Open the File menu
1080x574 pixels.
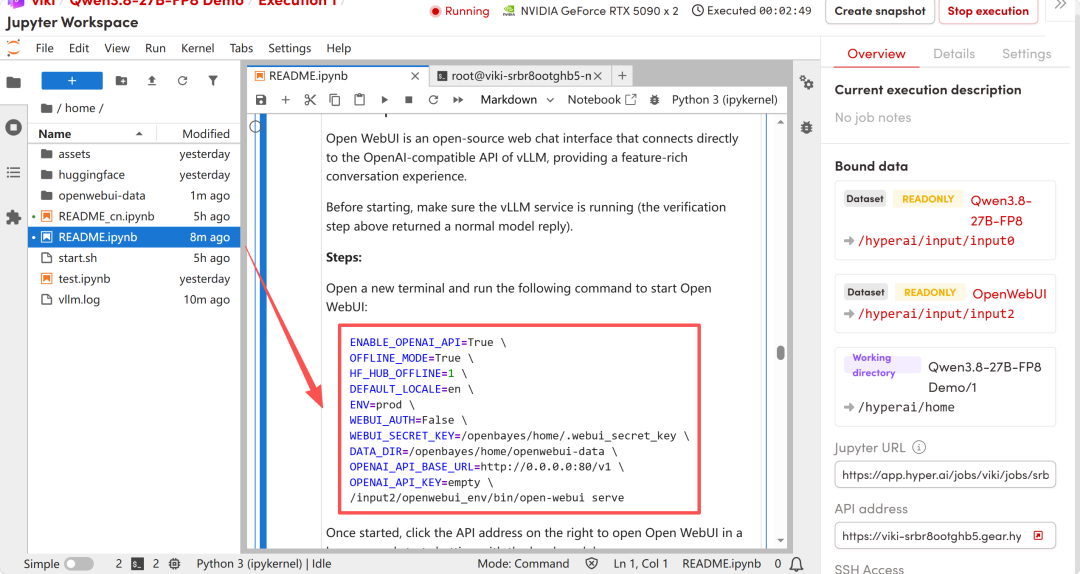click(45, 48)
